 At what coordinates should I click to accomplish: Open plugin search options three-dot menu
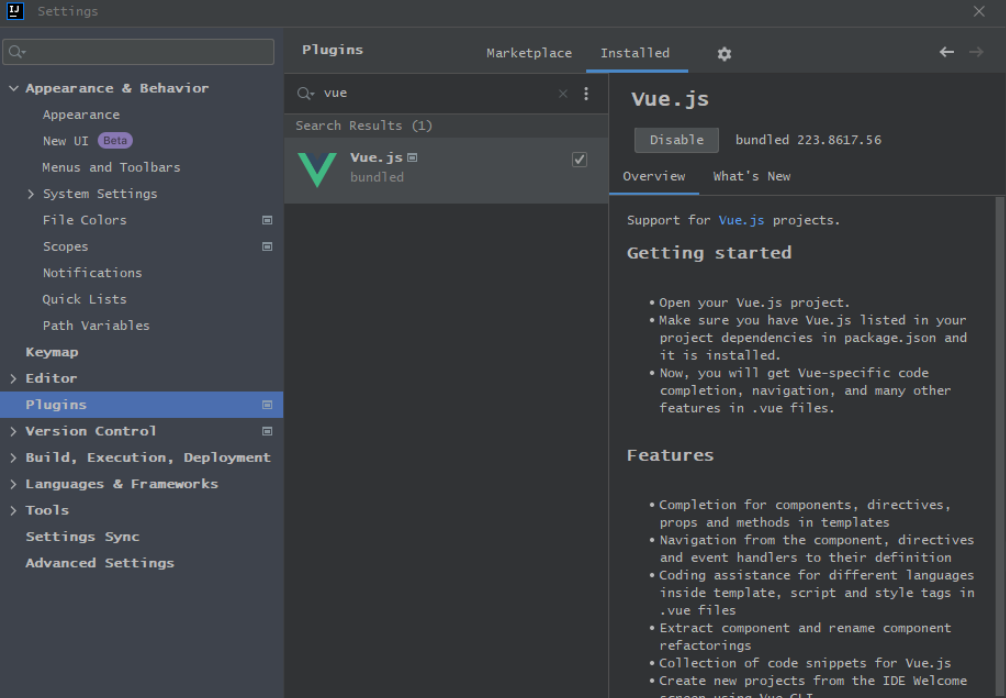click(586, 94)
